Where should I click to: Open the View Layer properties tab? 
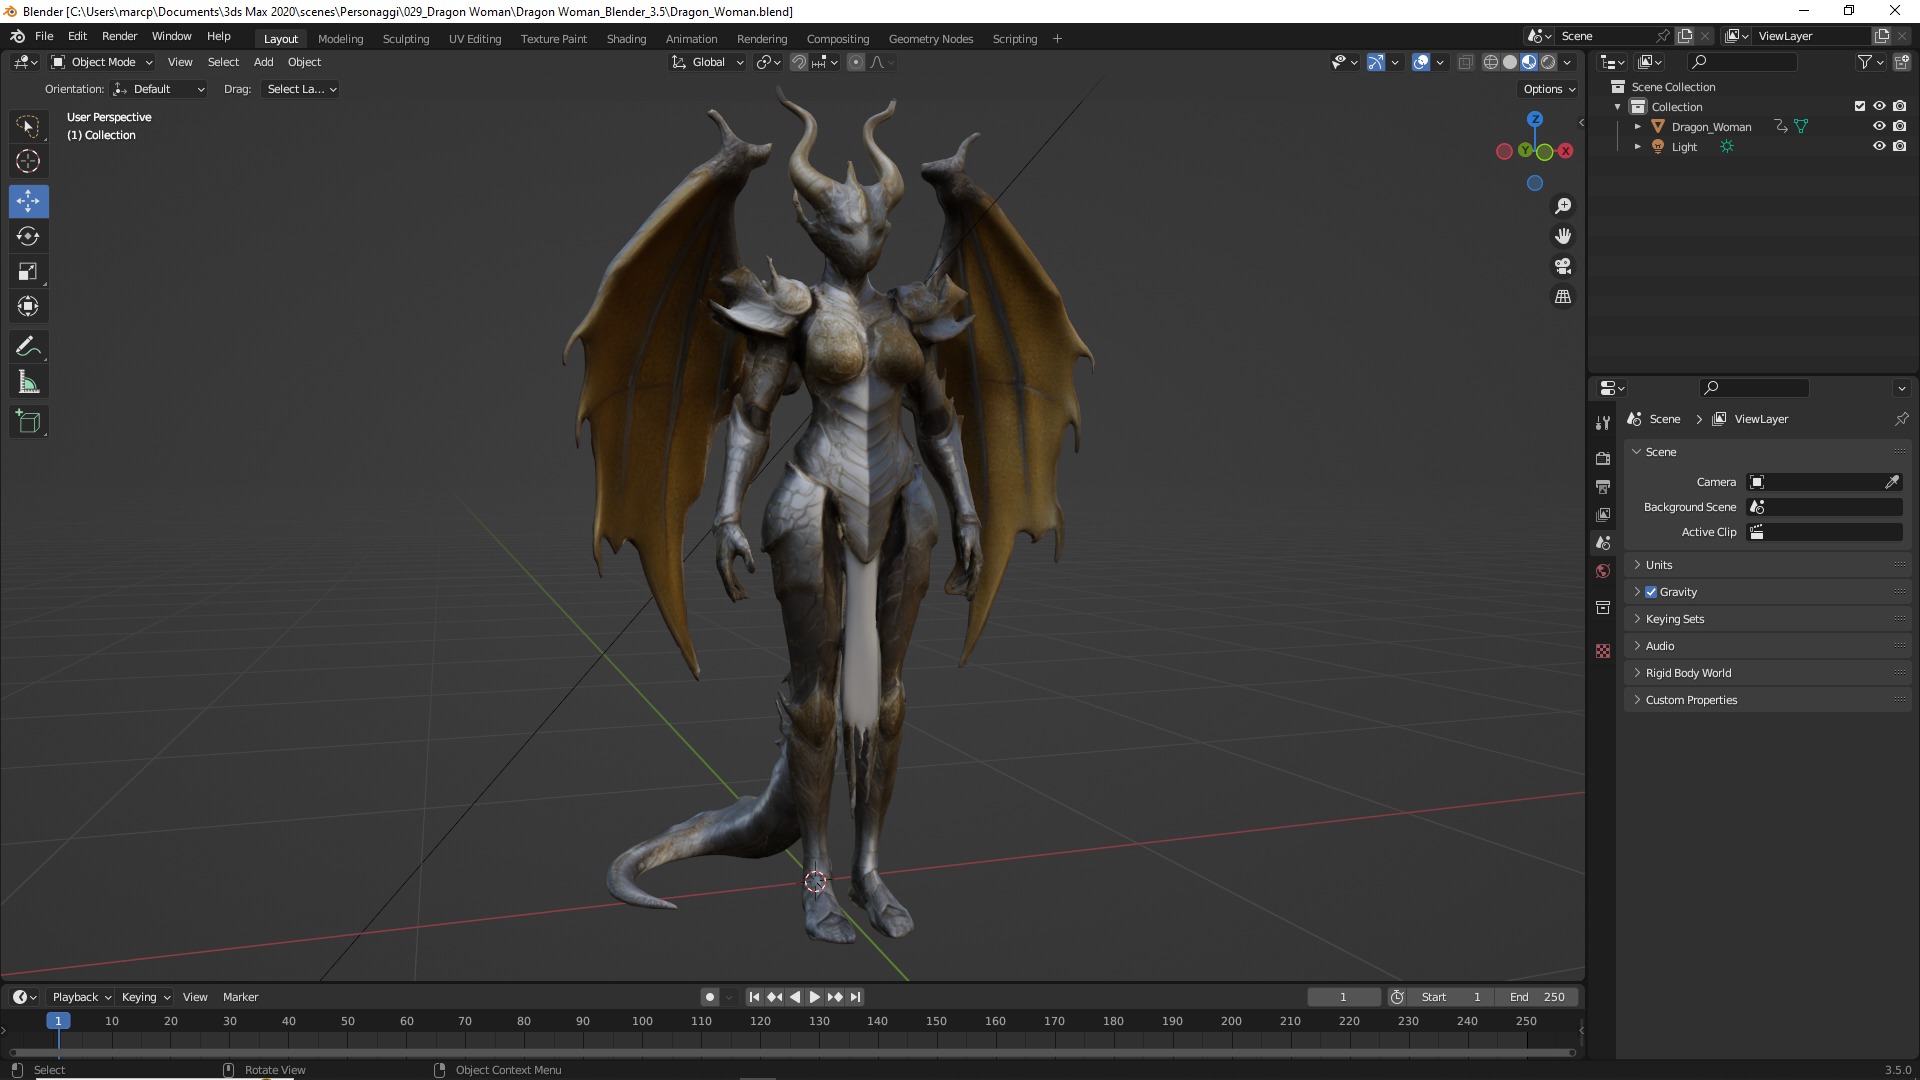[1603, 514]
